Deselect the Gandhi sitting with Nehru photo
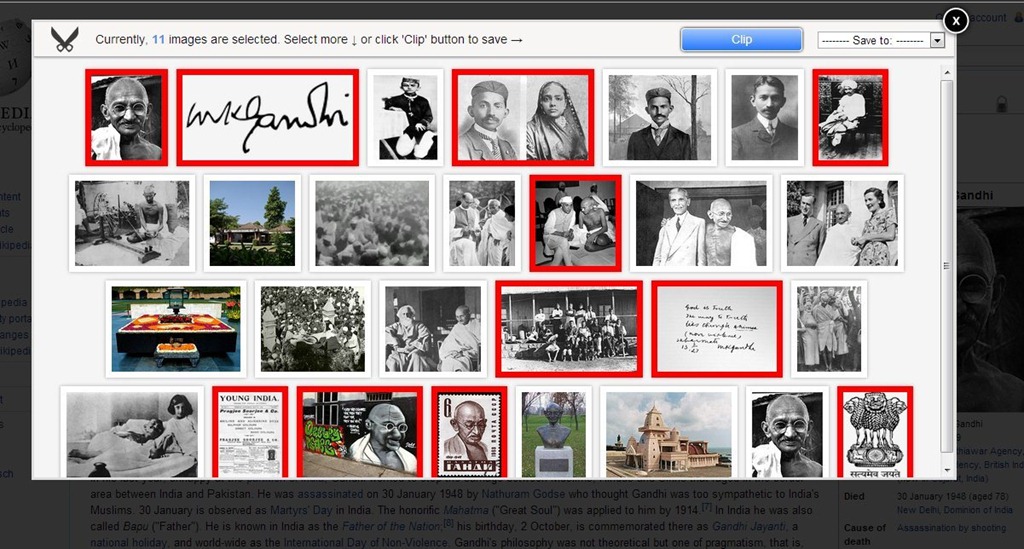Viewport: 1024px width, 549px height. 575,223
